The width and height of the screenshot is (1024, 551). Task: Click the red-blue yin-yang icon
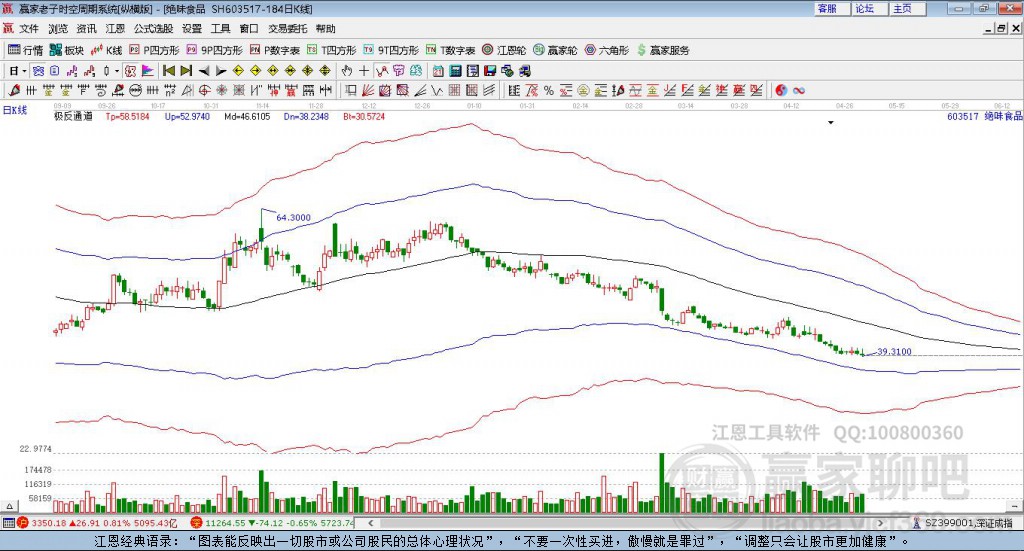[781, 90]
